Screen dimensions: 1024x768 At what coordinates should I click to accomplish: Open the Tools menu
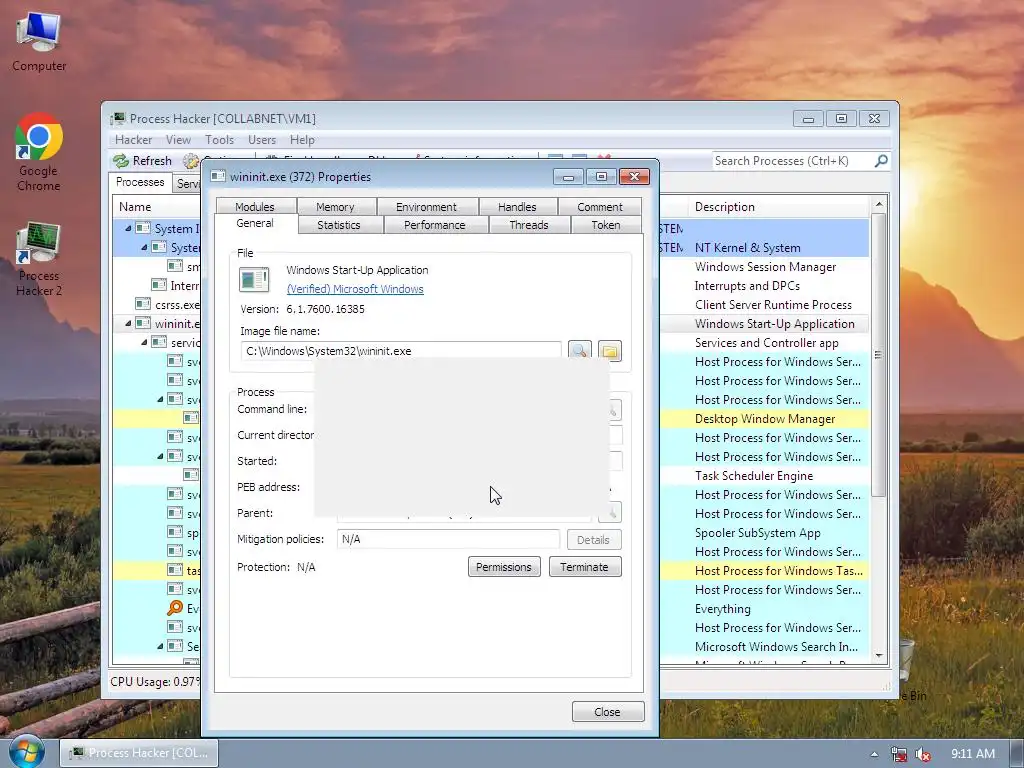pyautogui.click(x=219, y=140)
